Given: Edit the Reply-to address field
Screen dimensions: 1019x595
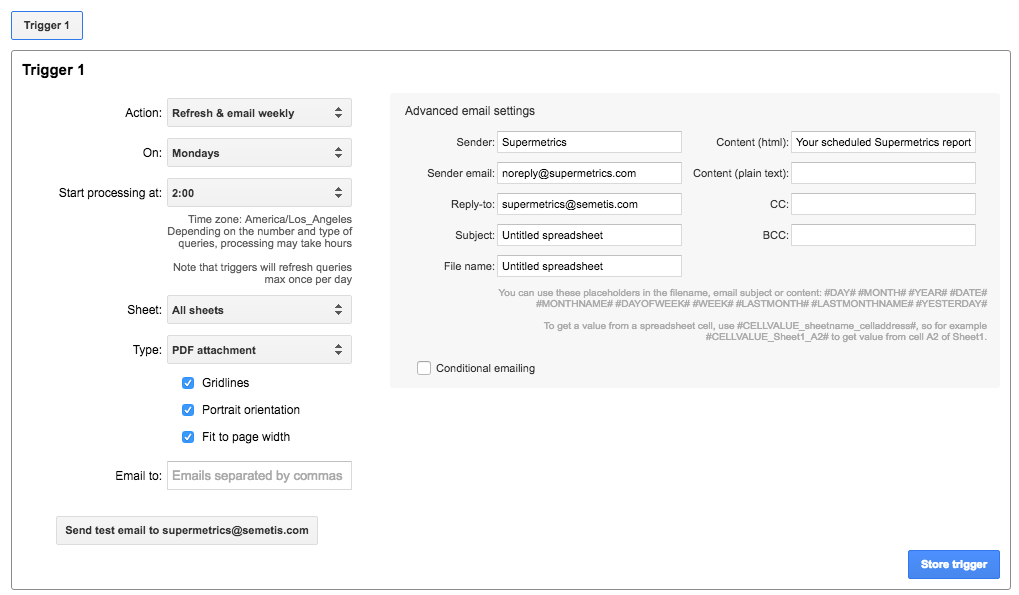Looking at the screenshot, I should tap(589, 204).
